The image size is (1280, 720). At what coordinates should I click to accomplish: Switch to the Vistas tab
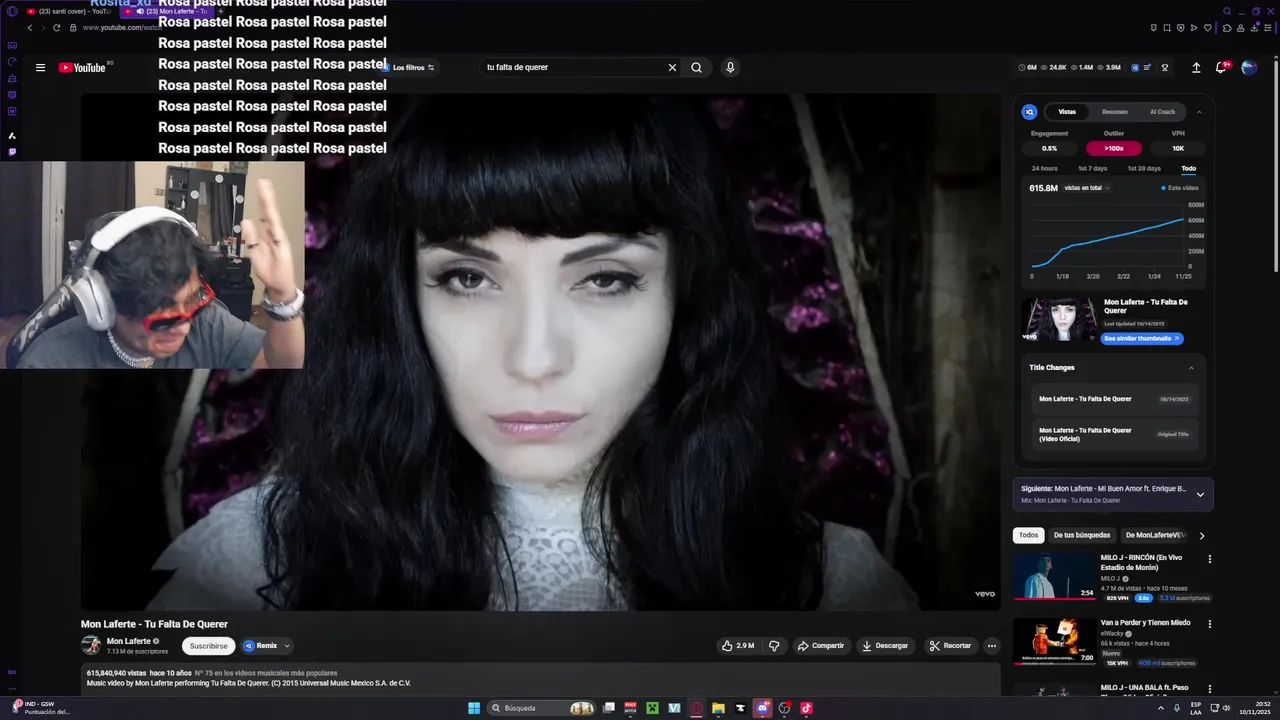[x=1067, y=112]
